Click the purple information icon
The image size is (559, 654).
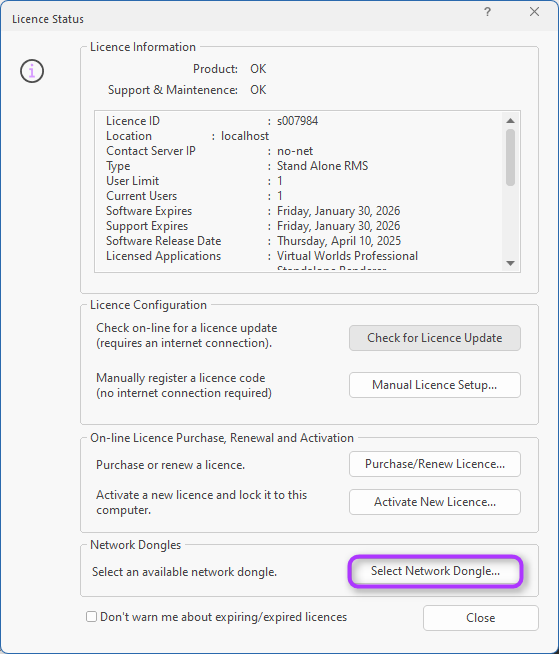pyautogui.click(x=32, y=71)
